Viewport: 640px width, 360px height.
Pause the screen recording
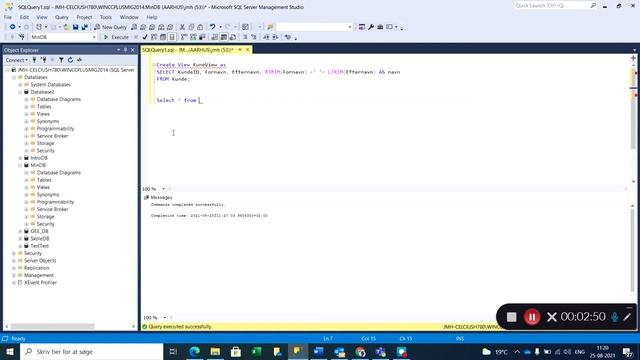pos(532,317)
